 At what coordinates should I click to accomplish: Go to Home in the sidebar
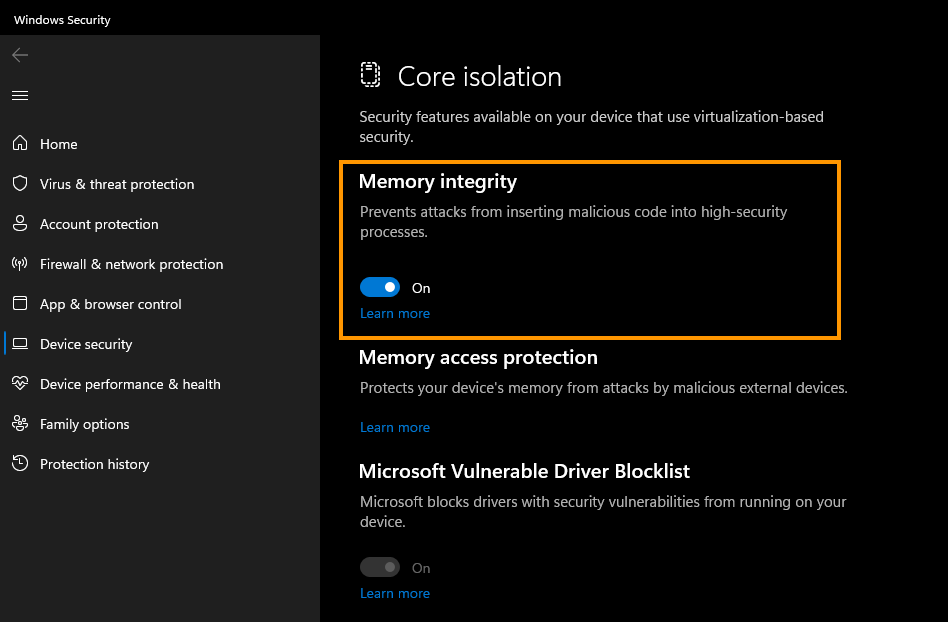pyautogui.click(x=59, y=144)
